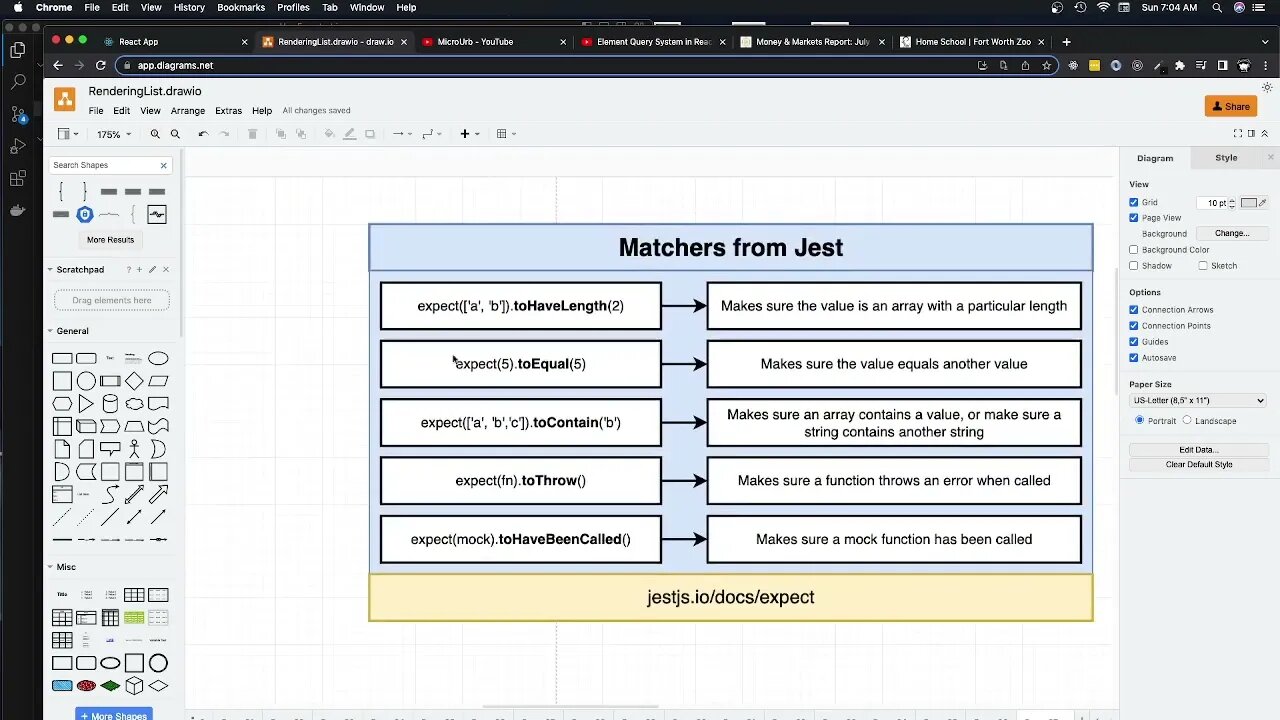1280x720 pixels.
Task: Click the To Front icon
Action: [x=280, y=134]
